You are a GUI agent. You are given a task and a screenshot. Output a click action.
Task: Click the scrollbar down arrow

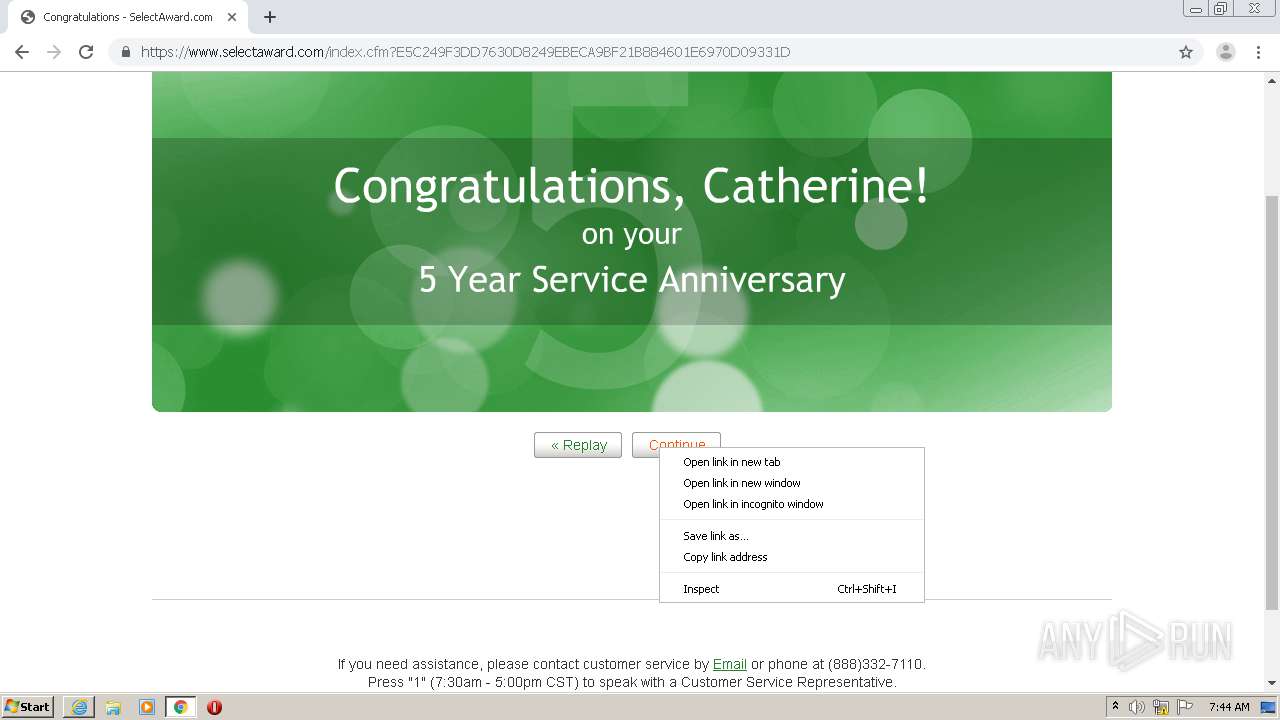(1272, 683)
